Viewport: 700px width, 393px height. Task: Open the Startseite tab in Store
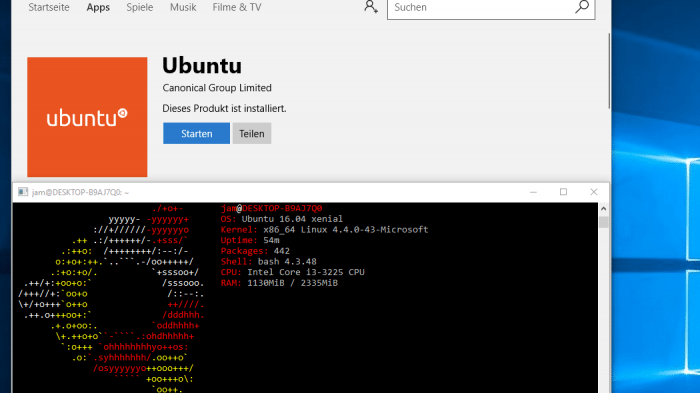(49, 7)
